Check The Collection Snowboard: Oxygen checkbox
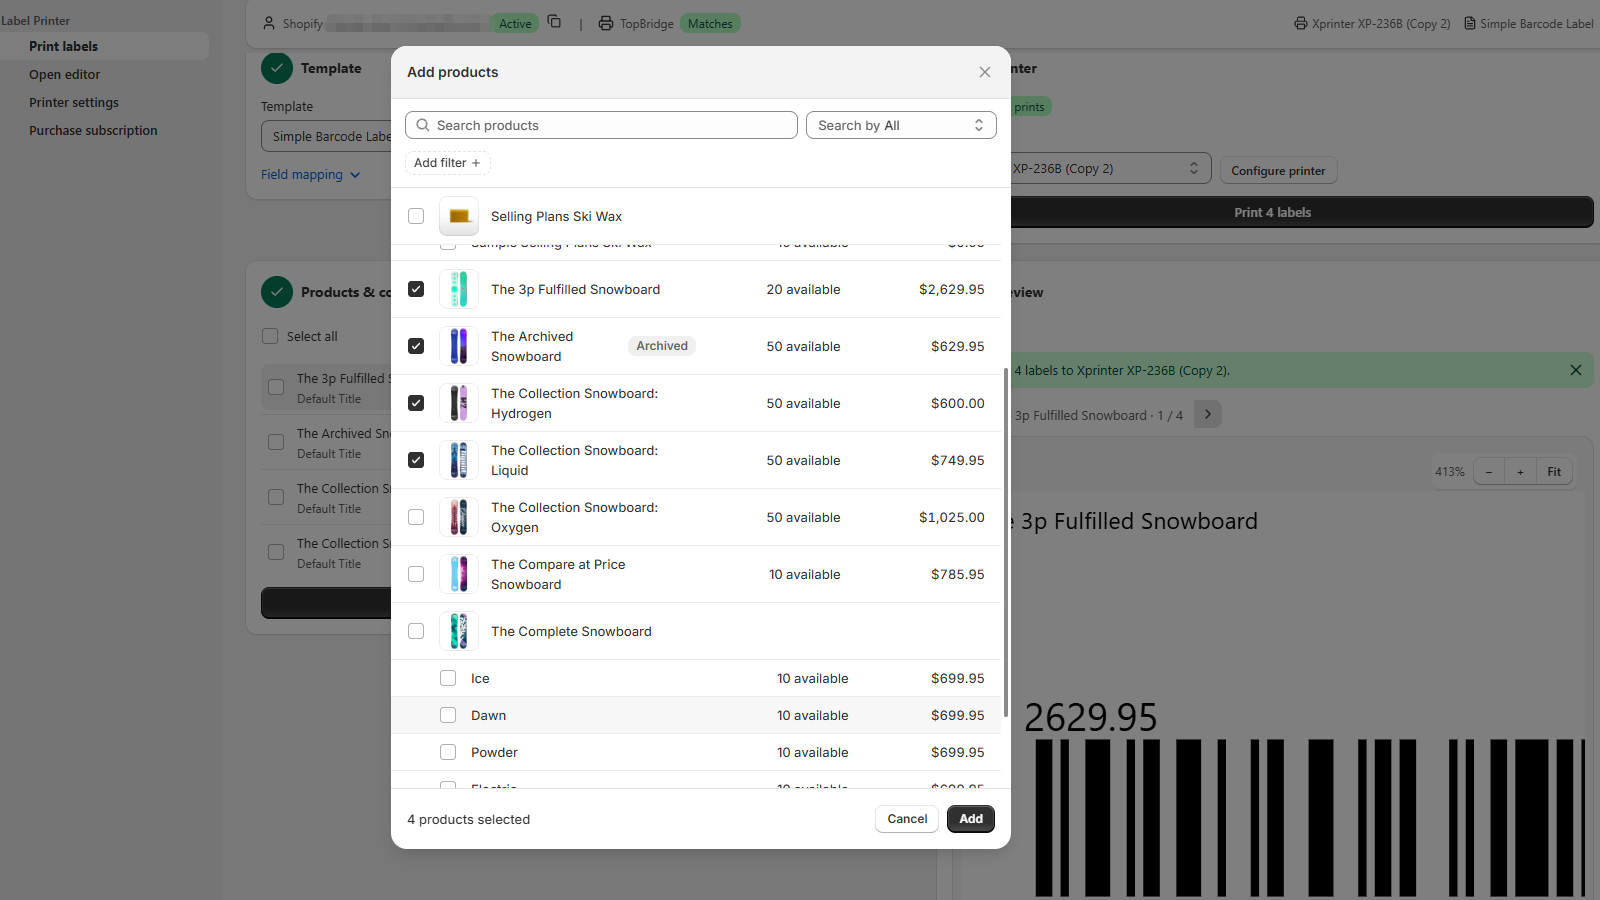 (x=416, y=517)
